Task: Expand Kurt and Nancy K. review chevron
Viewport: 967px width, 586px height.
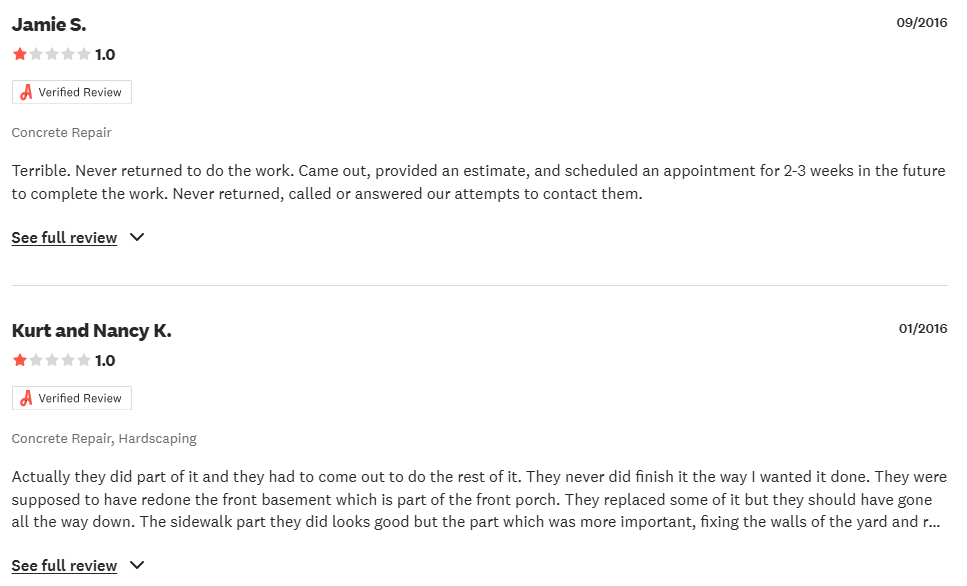Action: pos(137,566)
